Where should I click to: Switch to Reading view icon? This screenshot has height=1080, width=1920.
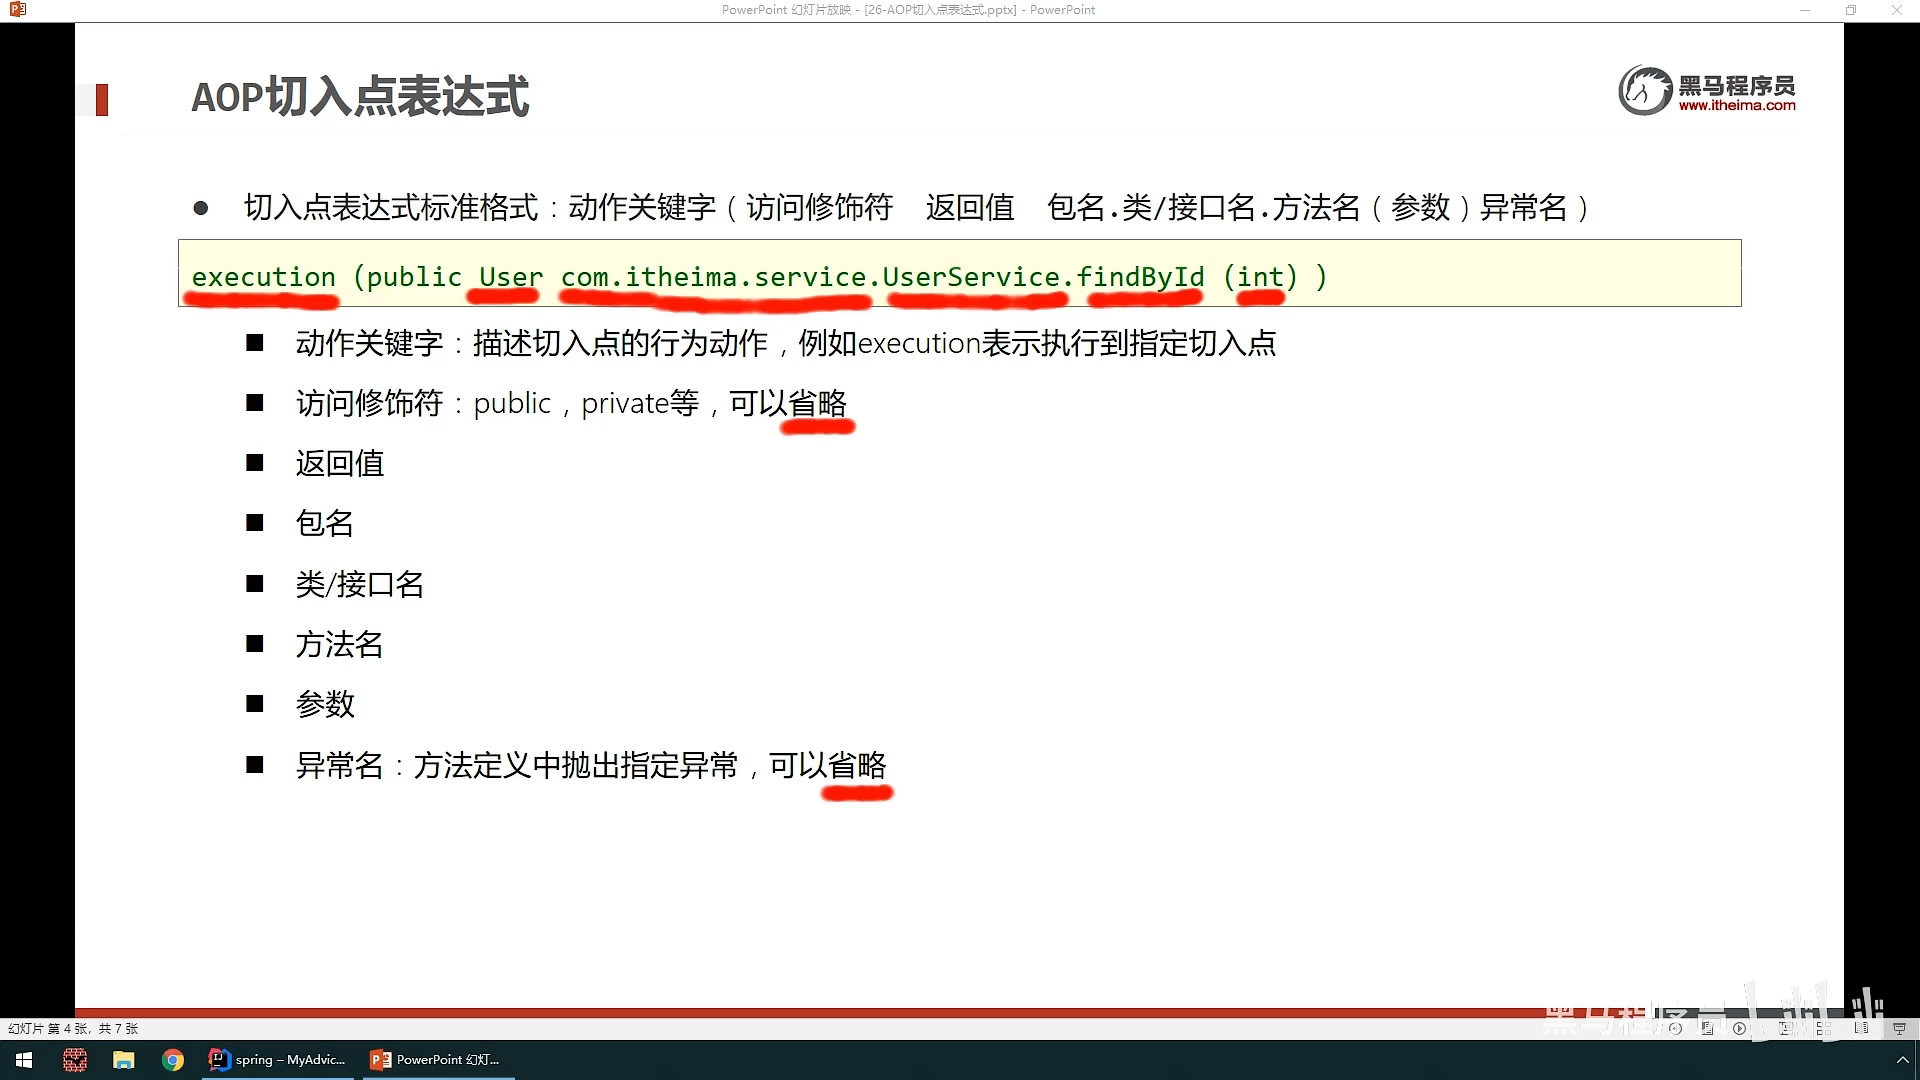[1861, 1028]
